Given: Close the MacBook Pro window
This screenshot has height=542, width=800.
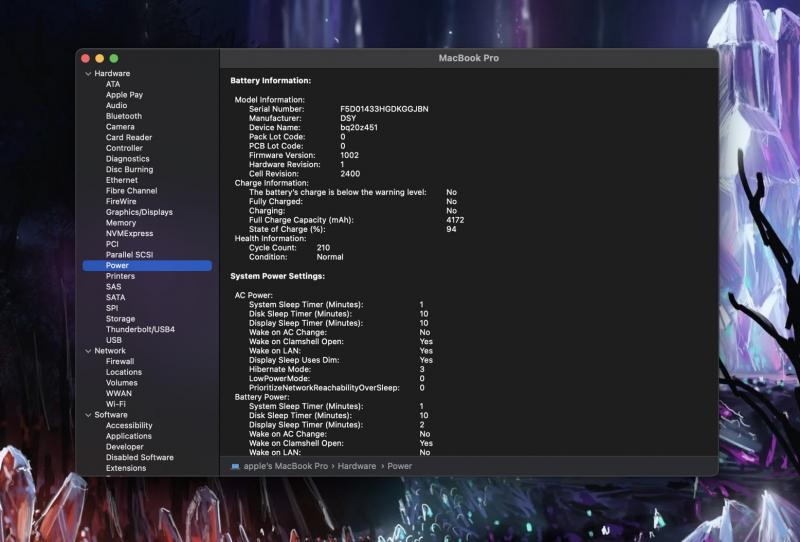Looking at the screenshot, I should (x=85, y=59).
